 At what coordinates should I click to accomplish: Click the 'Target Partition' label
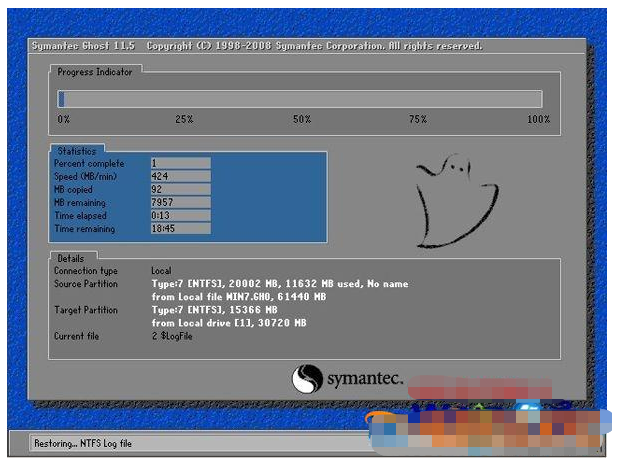86,310
